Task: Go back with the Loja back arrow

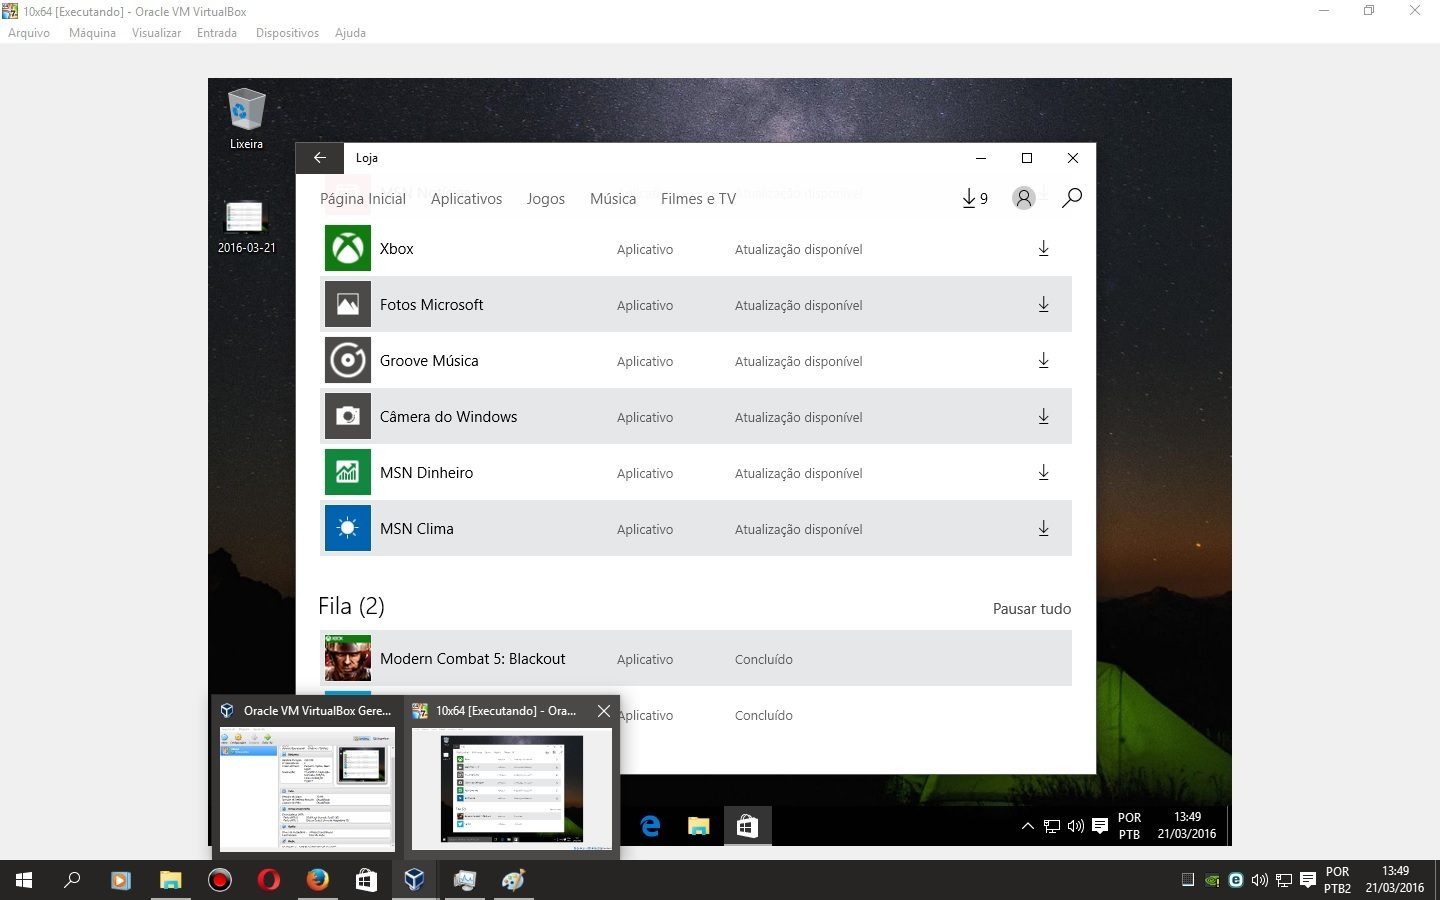Action: pyautogui.click(x=319, y=158)
